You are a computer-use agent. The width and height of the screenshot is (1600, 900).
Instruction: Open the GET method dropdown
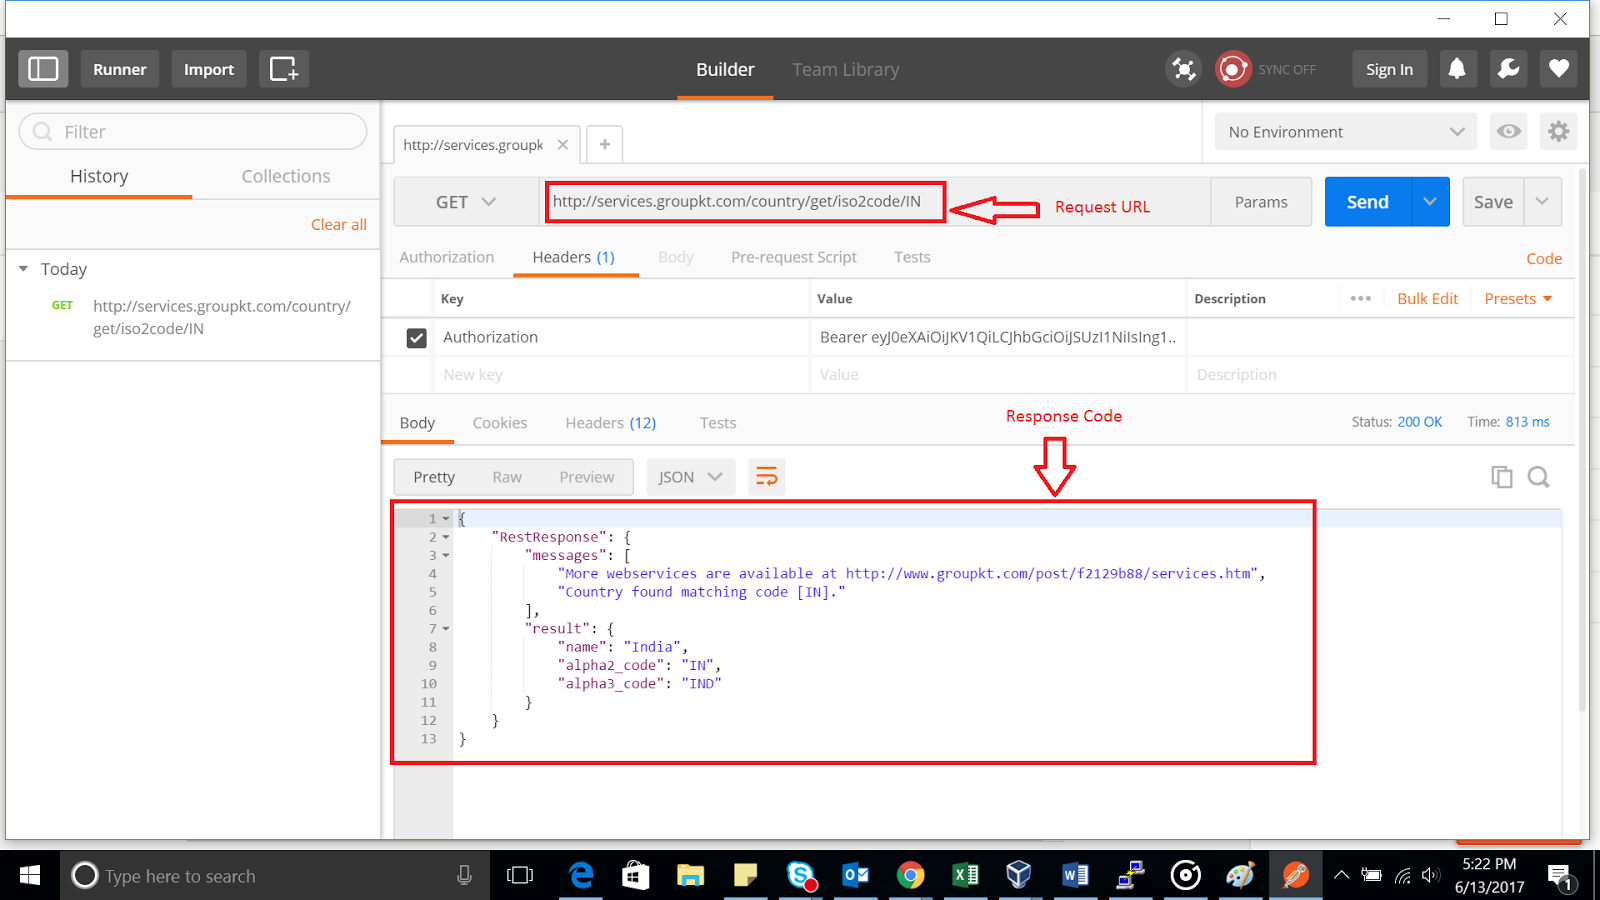pyautogui.click(x=466, y=202)
